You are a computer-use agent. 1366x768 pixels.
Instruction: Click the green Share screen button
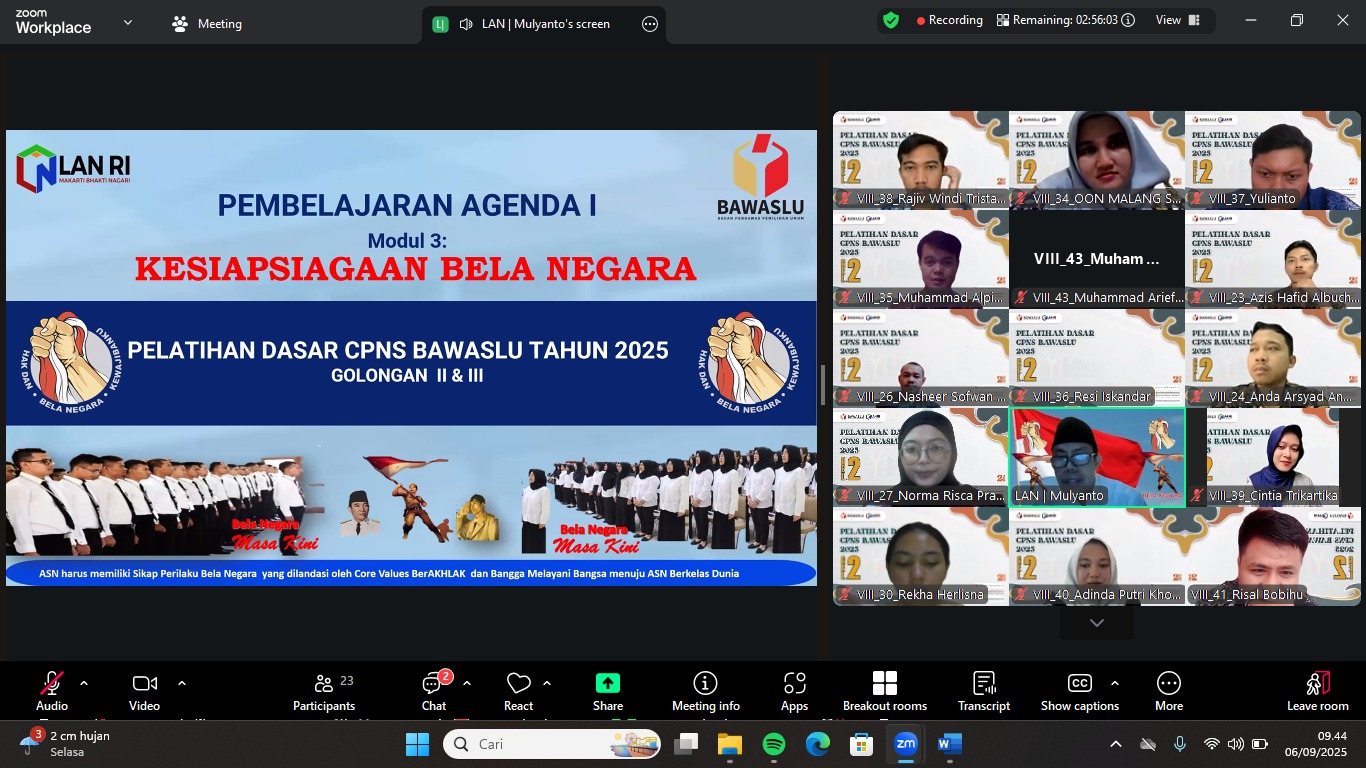607,691
